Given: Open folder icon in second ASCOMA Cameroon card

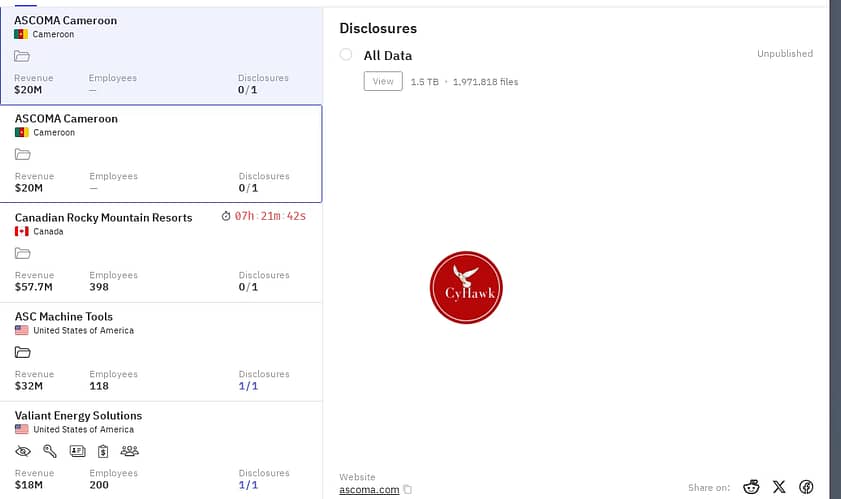Looking at the screenshot, I should click(23, 155).
